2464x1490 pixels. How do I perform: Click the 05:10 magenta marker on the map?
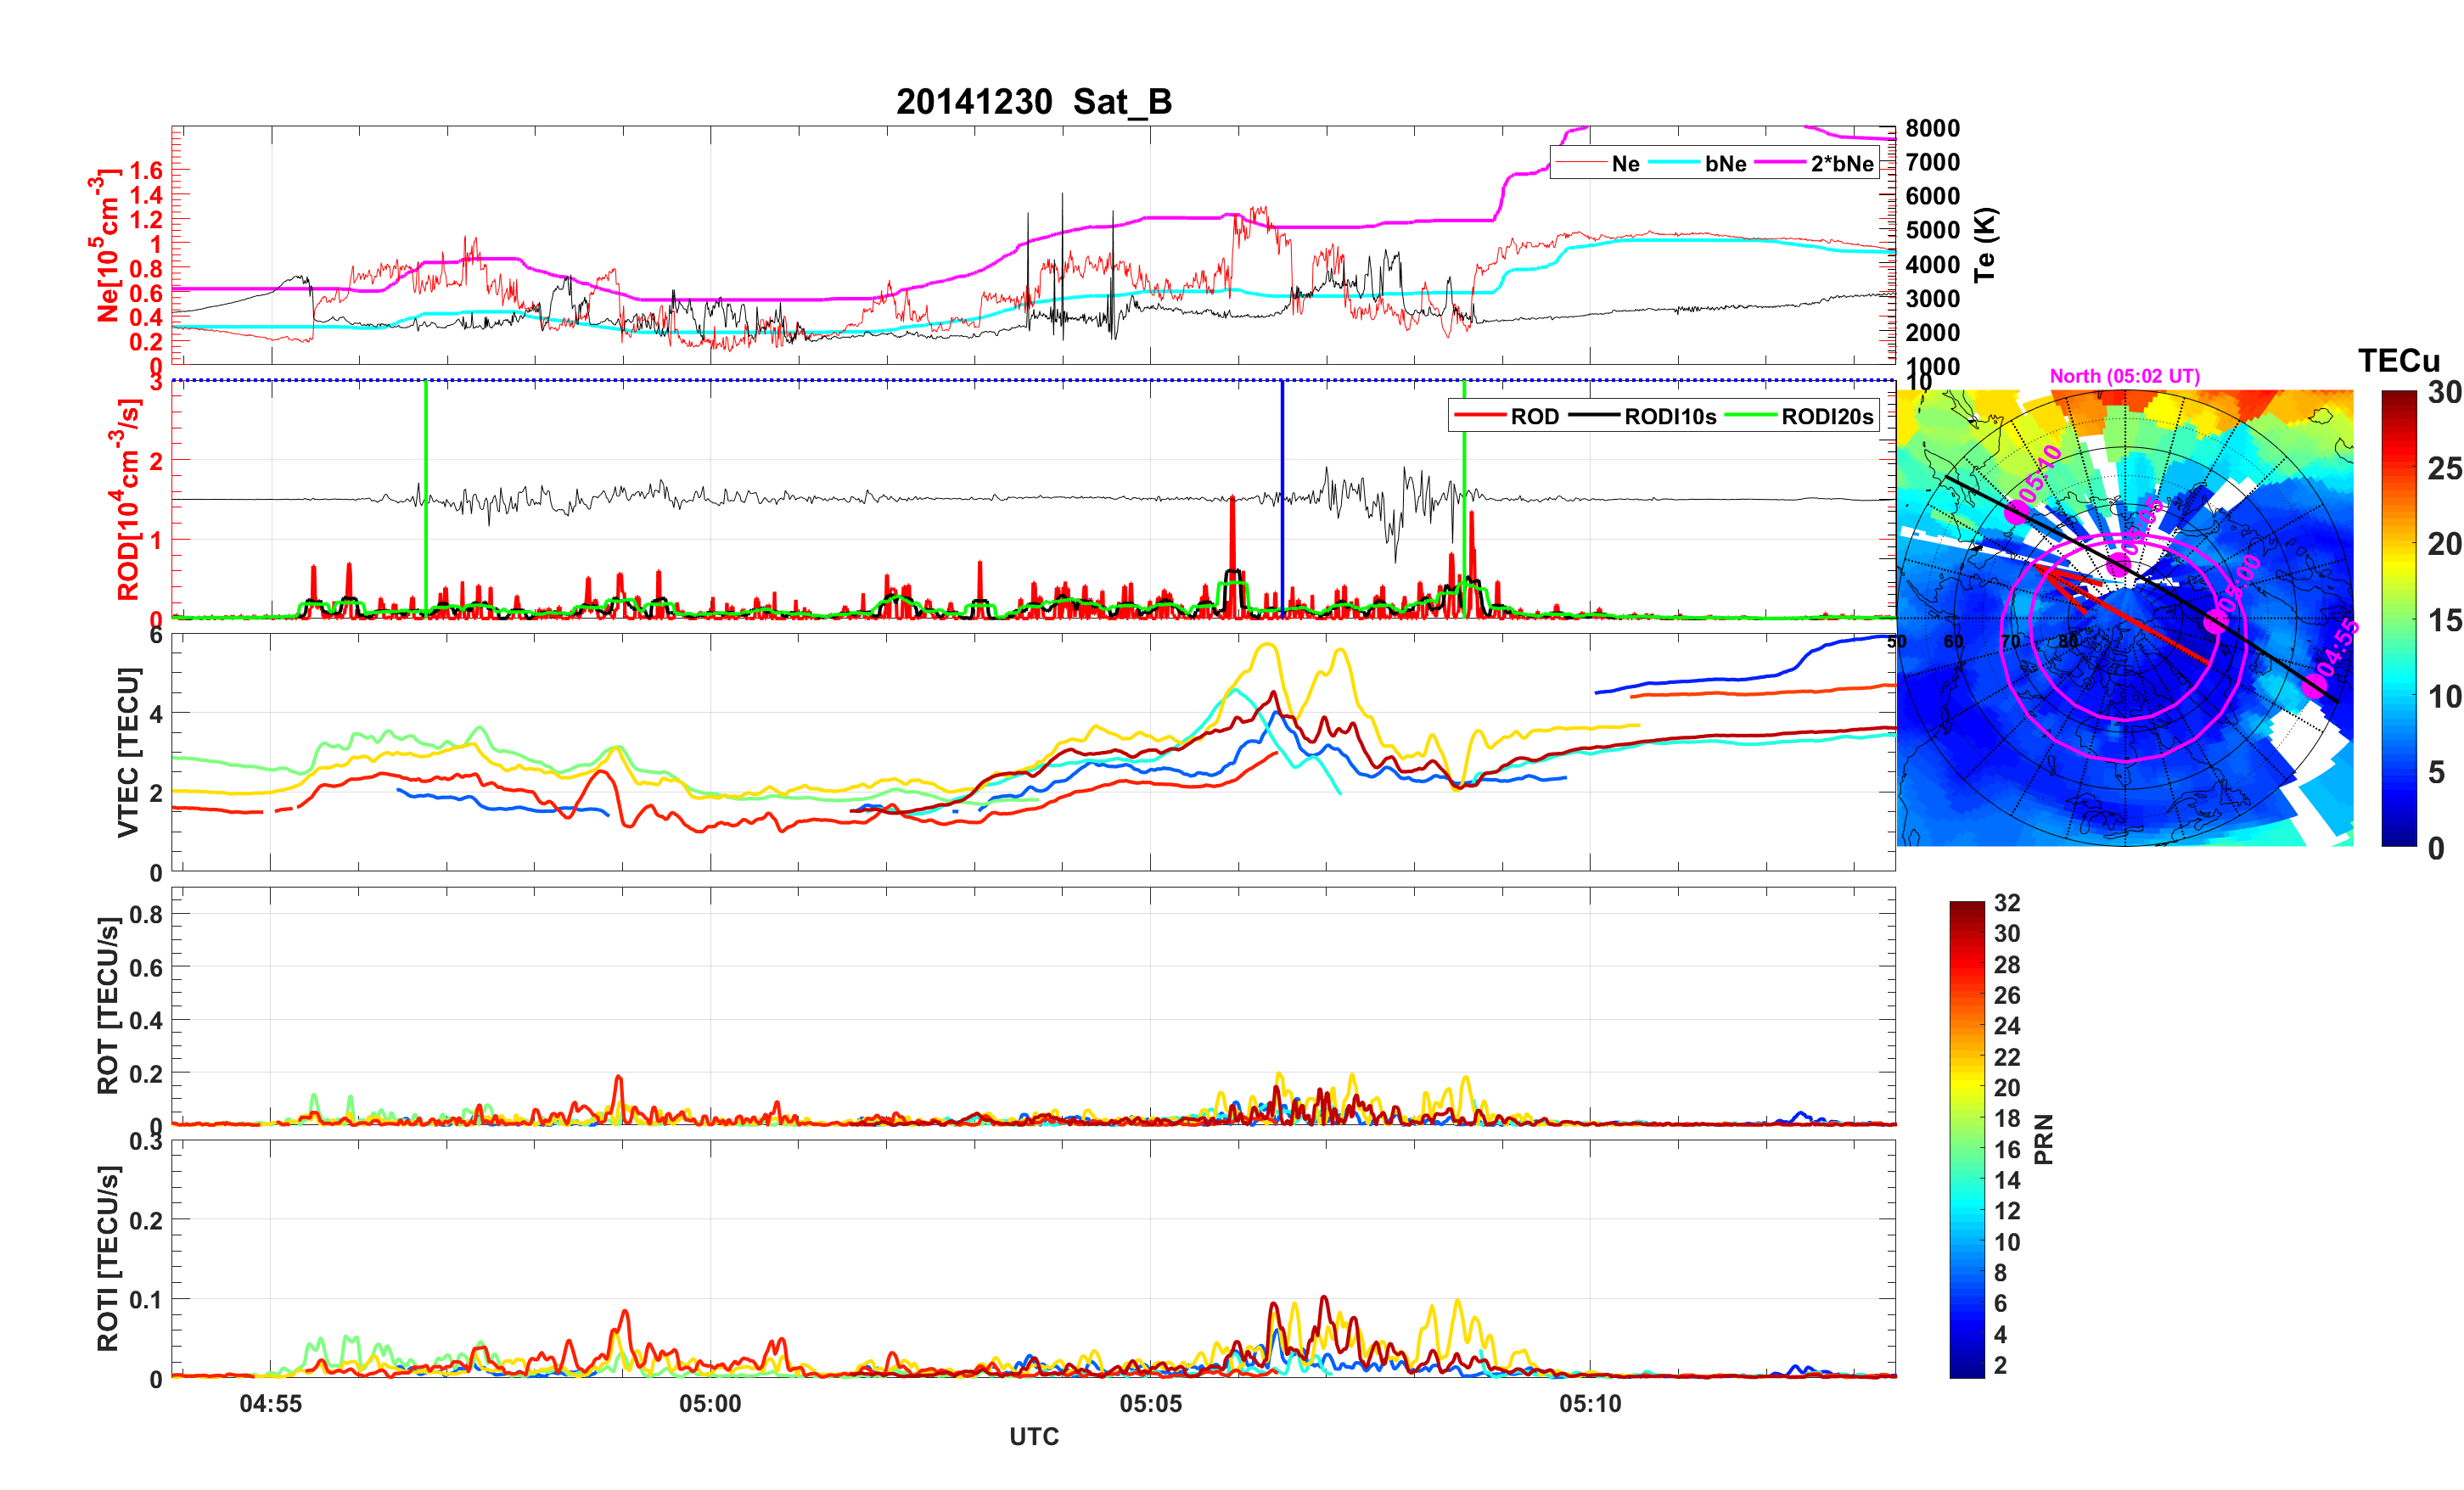point(2016,512)
